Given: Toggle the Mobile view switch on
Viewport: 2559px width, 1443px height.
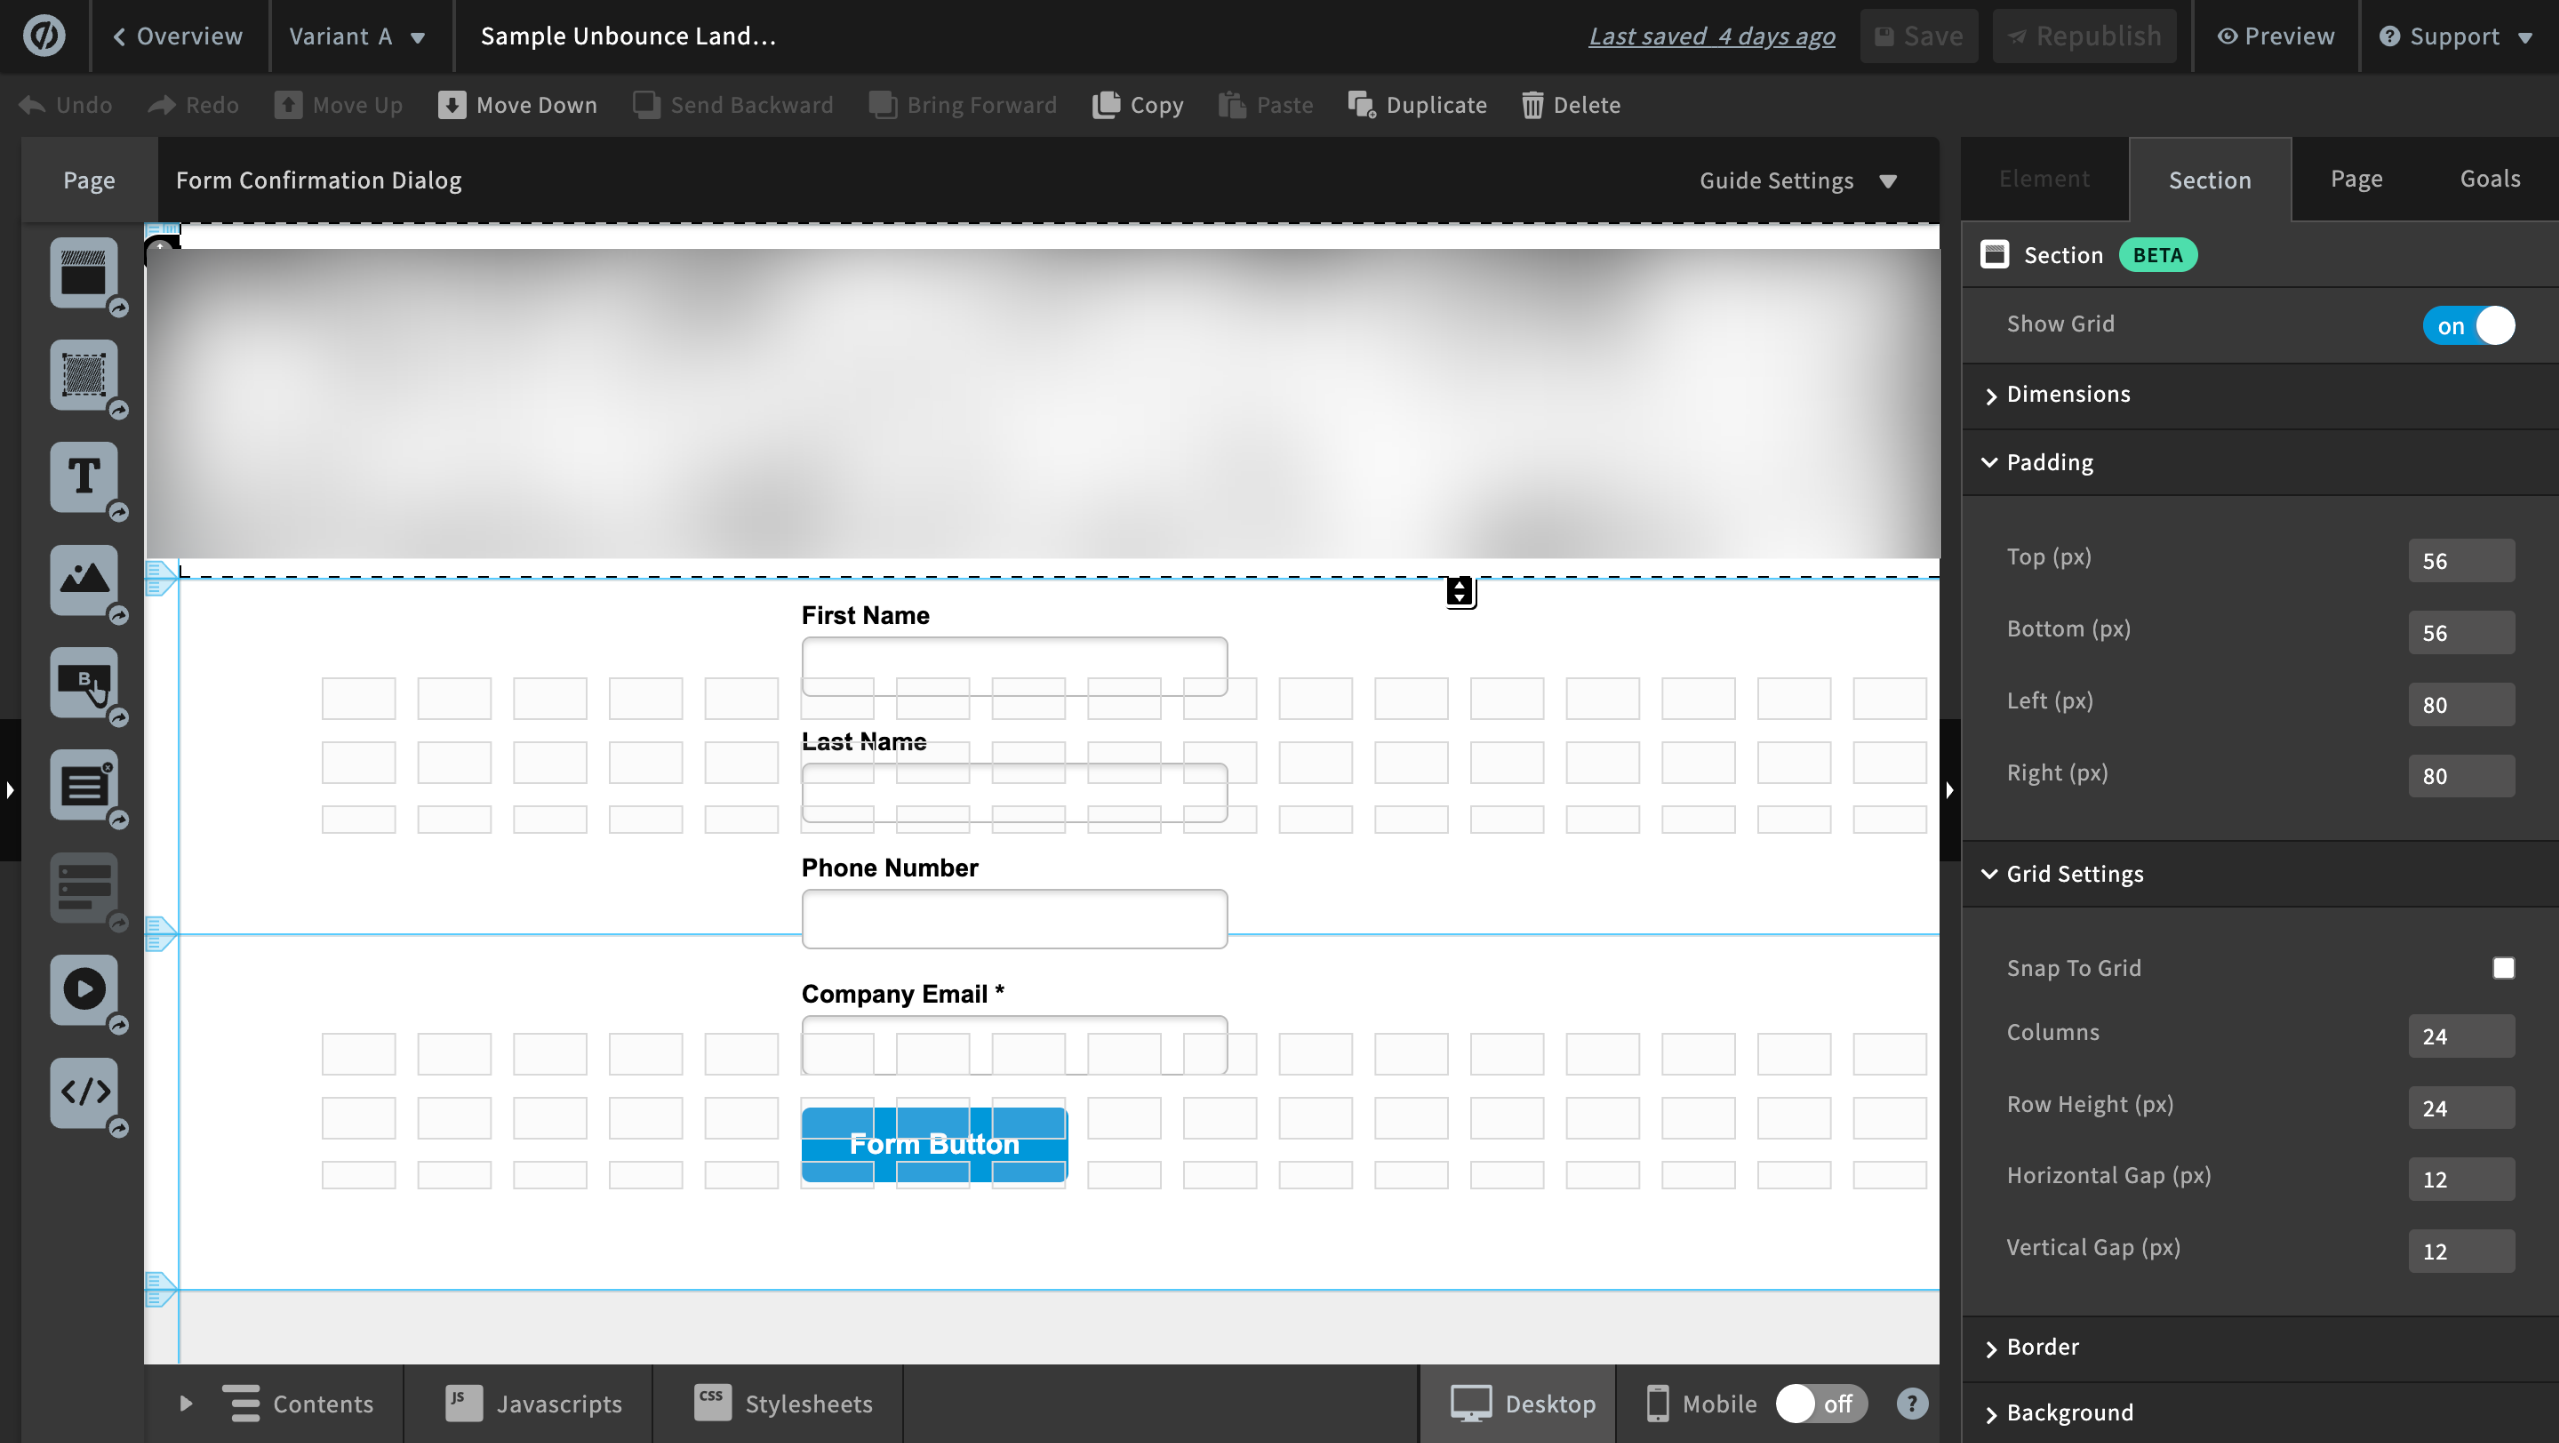Looking at the screenshot, I should coord(1821,1403).
